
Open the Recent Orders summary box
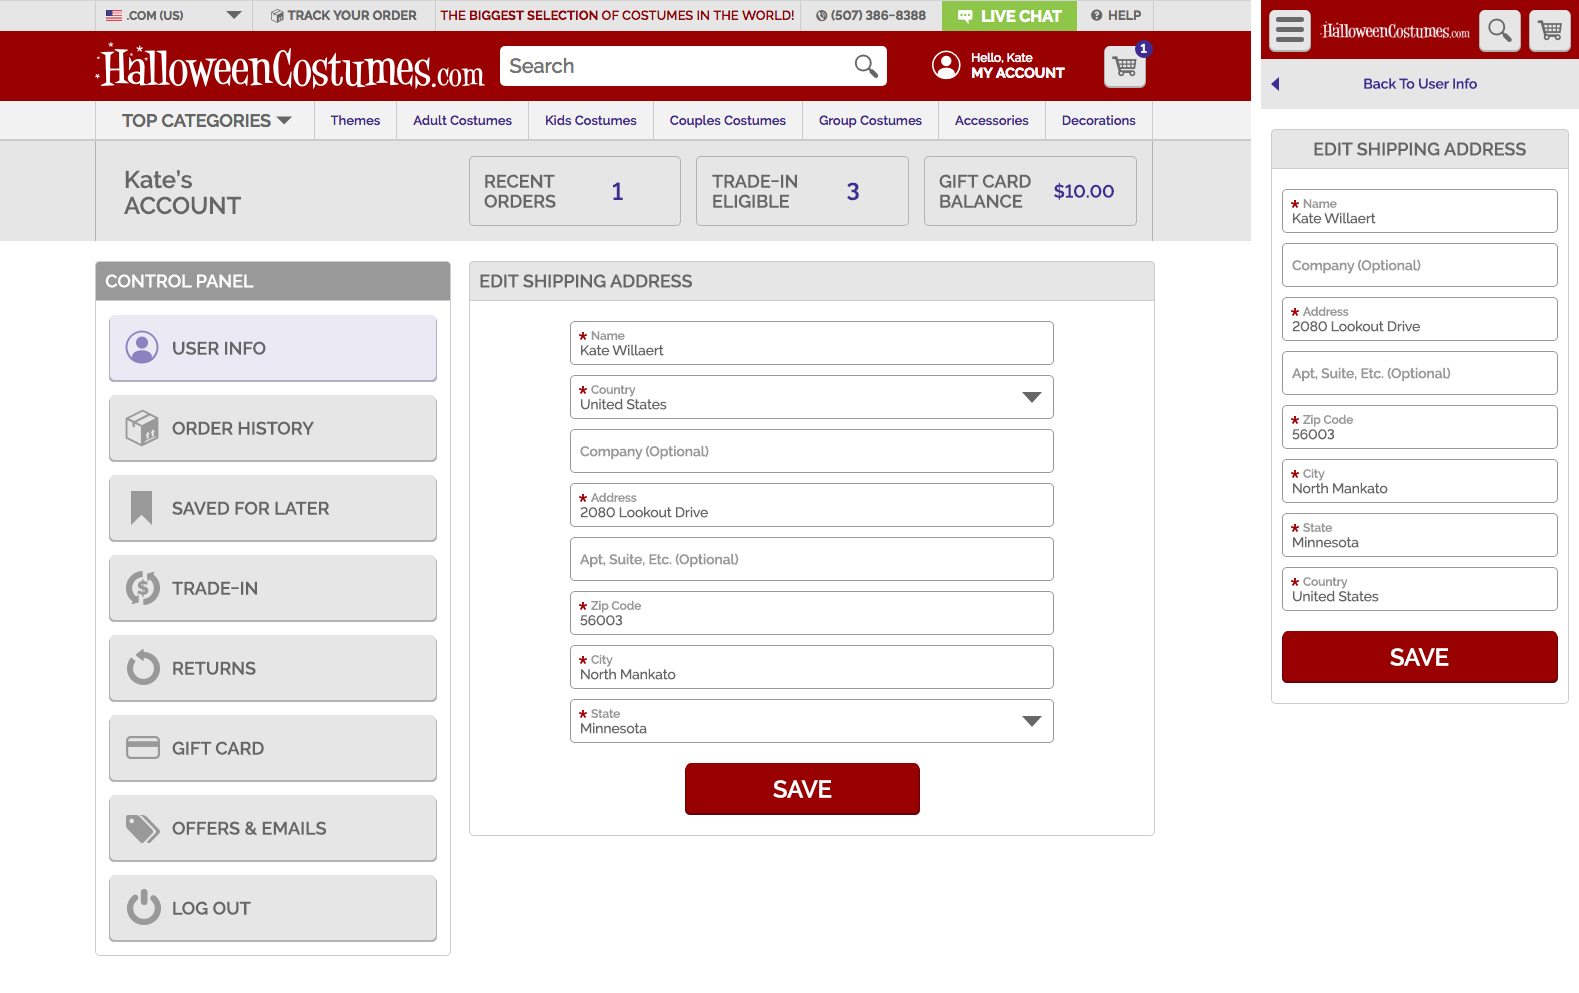click(x=575, y=191)
